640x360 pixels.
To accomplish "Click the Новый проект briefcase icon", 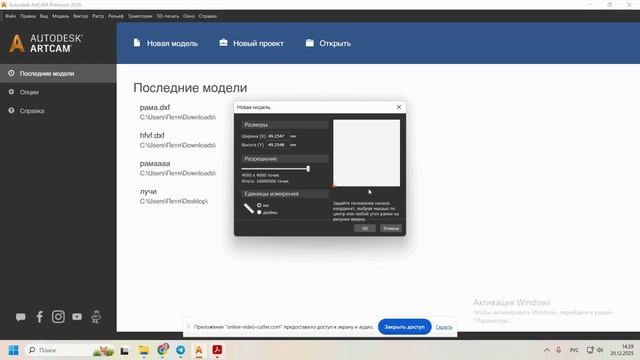I will click(x=223, y=42).
